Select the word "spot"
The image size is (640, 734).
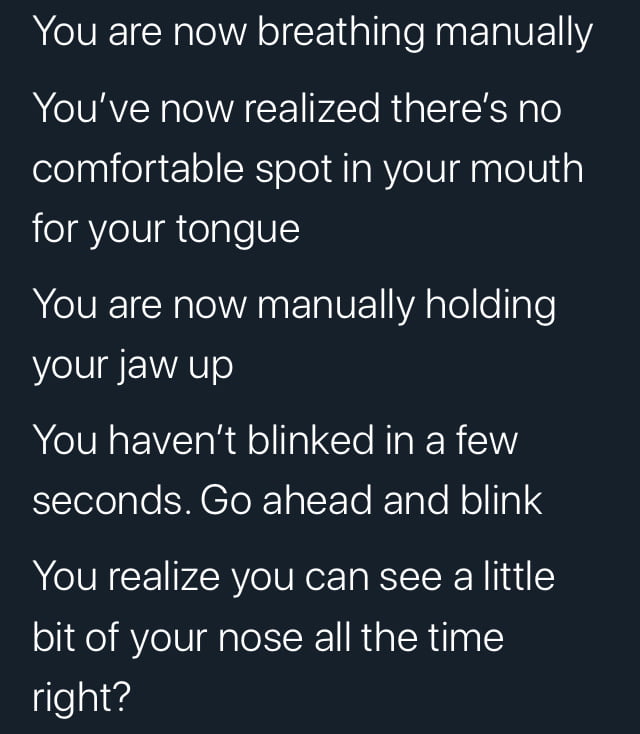coord(294,171)
